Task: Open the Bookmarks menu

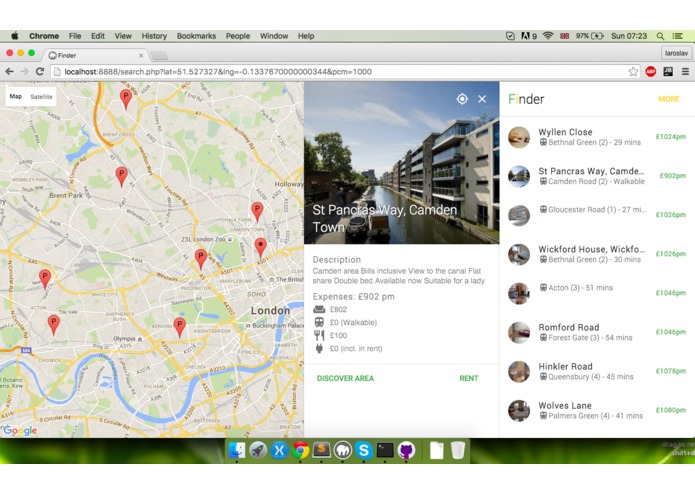Action: click(196, 36)
